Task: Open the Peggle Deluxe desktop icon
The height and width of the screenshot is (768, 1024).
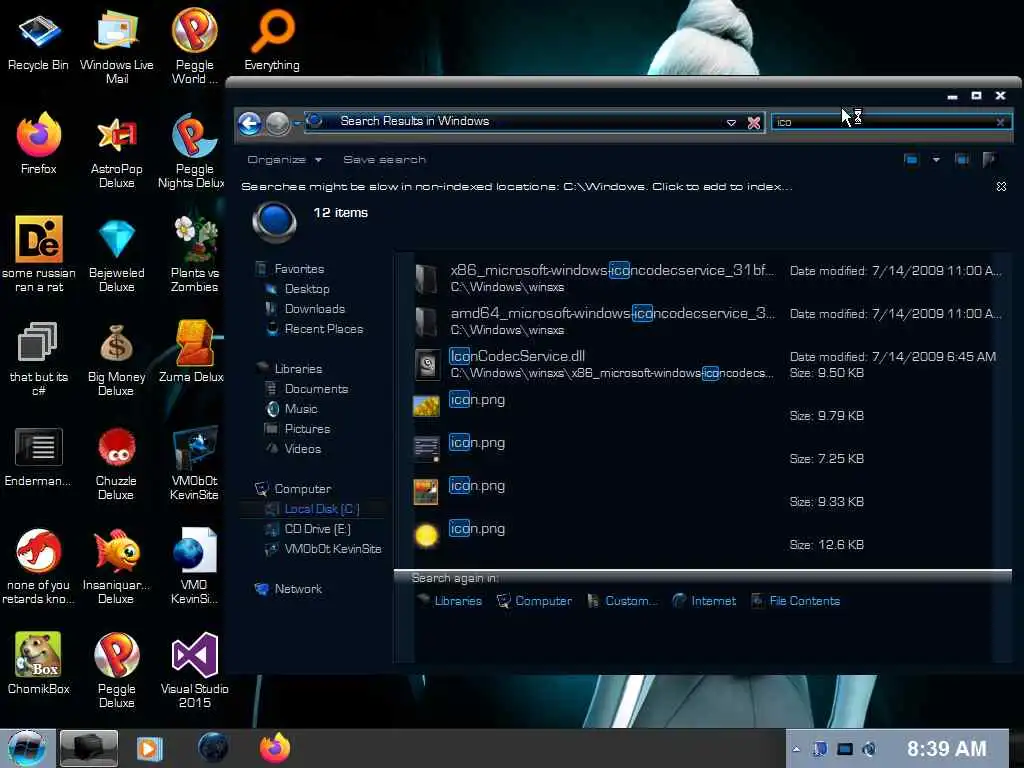Action: pos(116,670)
